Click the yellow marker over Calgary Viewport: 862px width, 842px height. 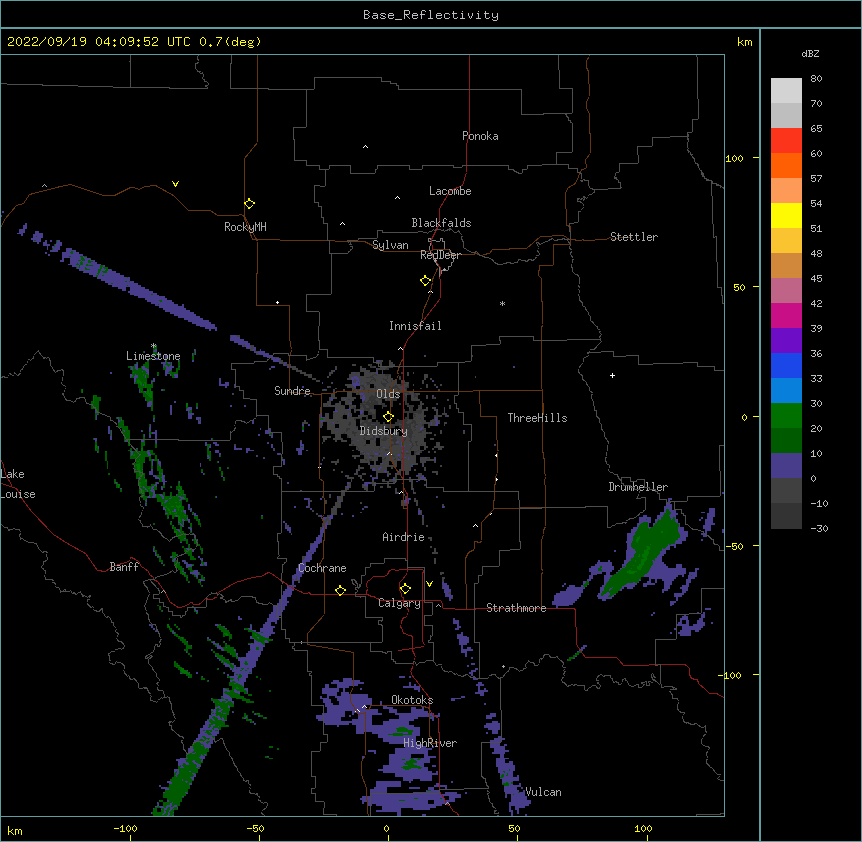click(x=405, y=589)
